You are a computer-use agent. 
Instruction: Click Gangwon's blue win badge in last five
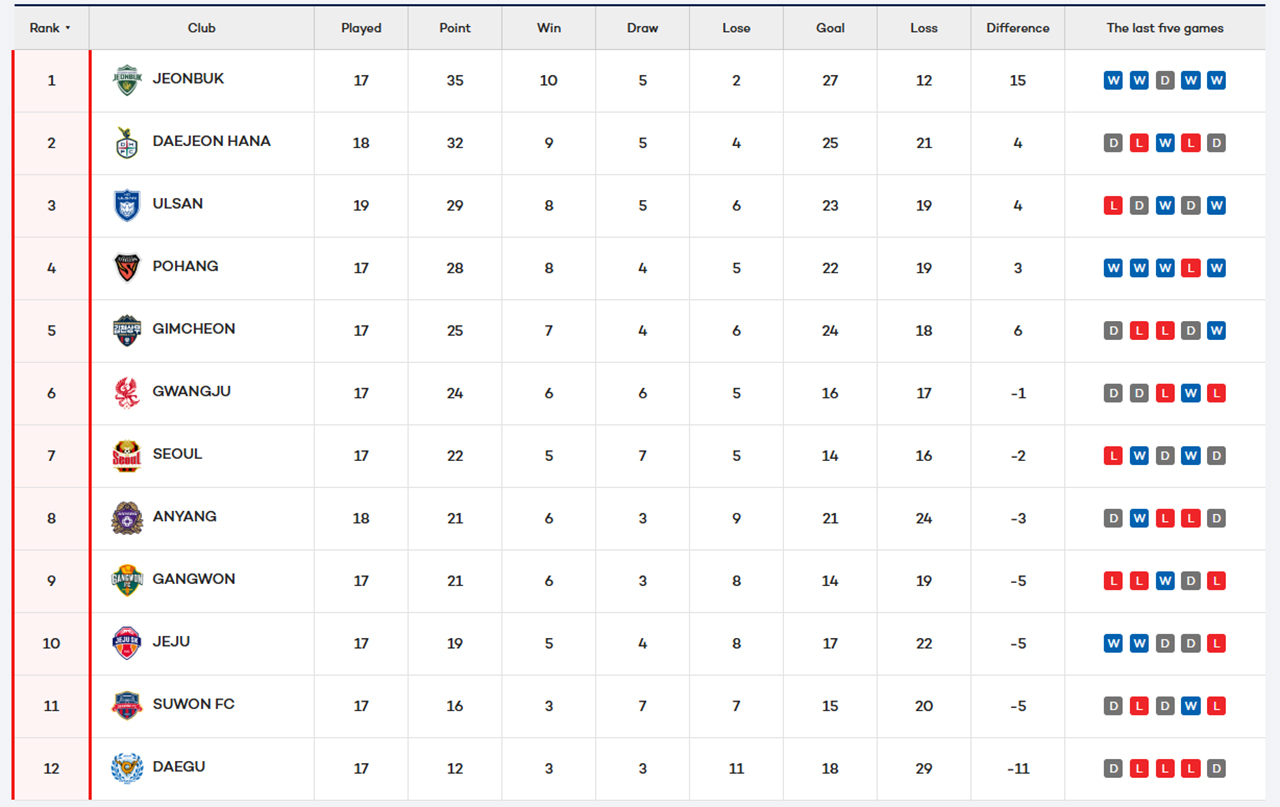pos(1165,581)
